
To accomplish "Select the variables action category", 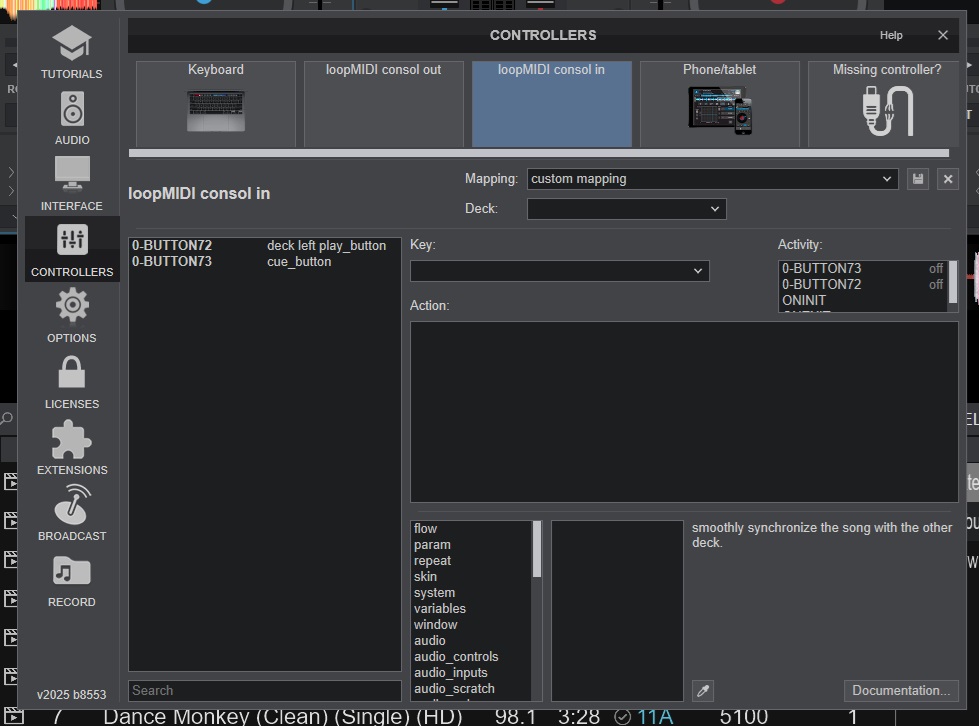I will click(471, 609).
